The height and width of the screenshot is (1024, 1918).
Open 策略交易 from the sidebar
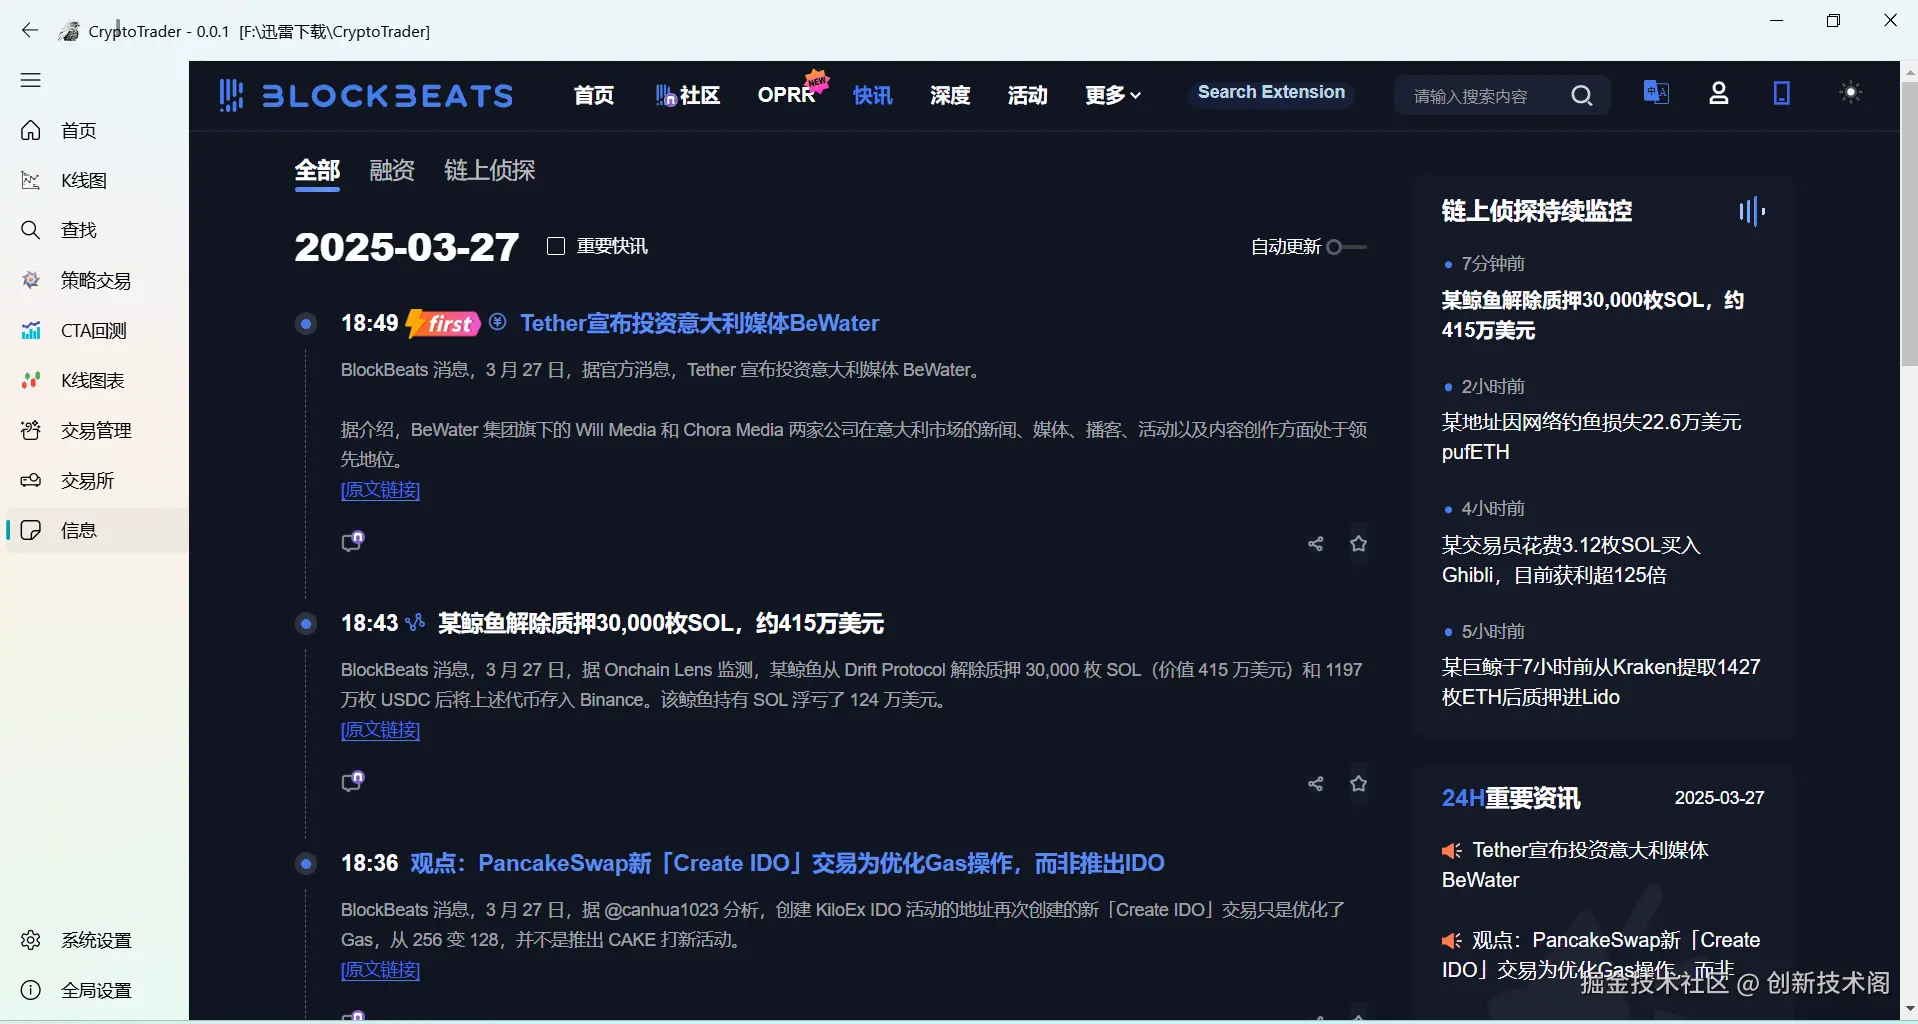pos(95,281)
